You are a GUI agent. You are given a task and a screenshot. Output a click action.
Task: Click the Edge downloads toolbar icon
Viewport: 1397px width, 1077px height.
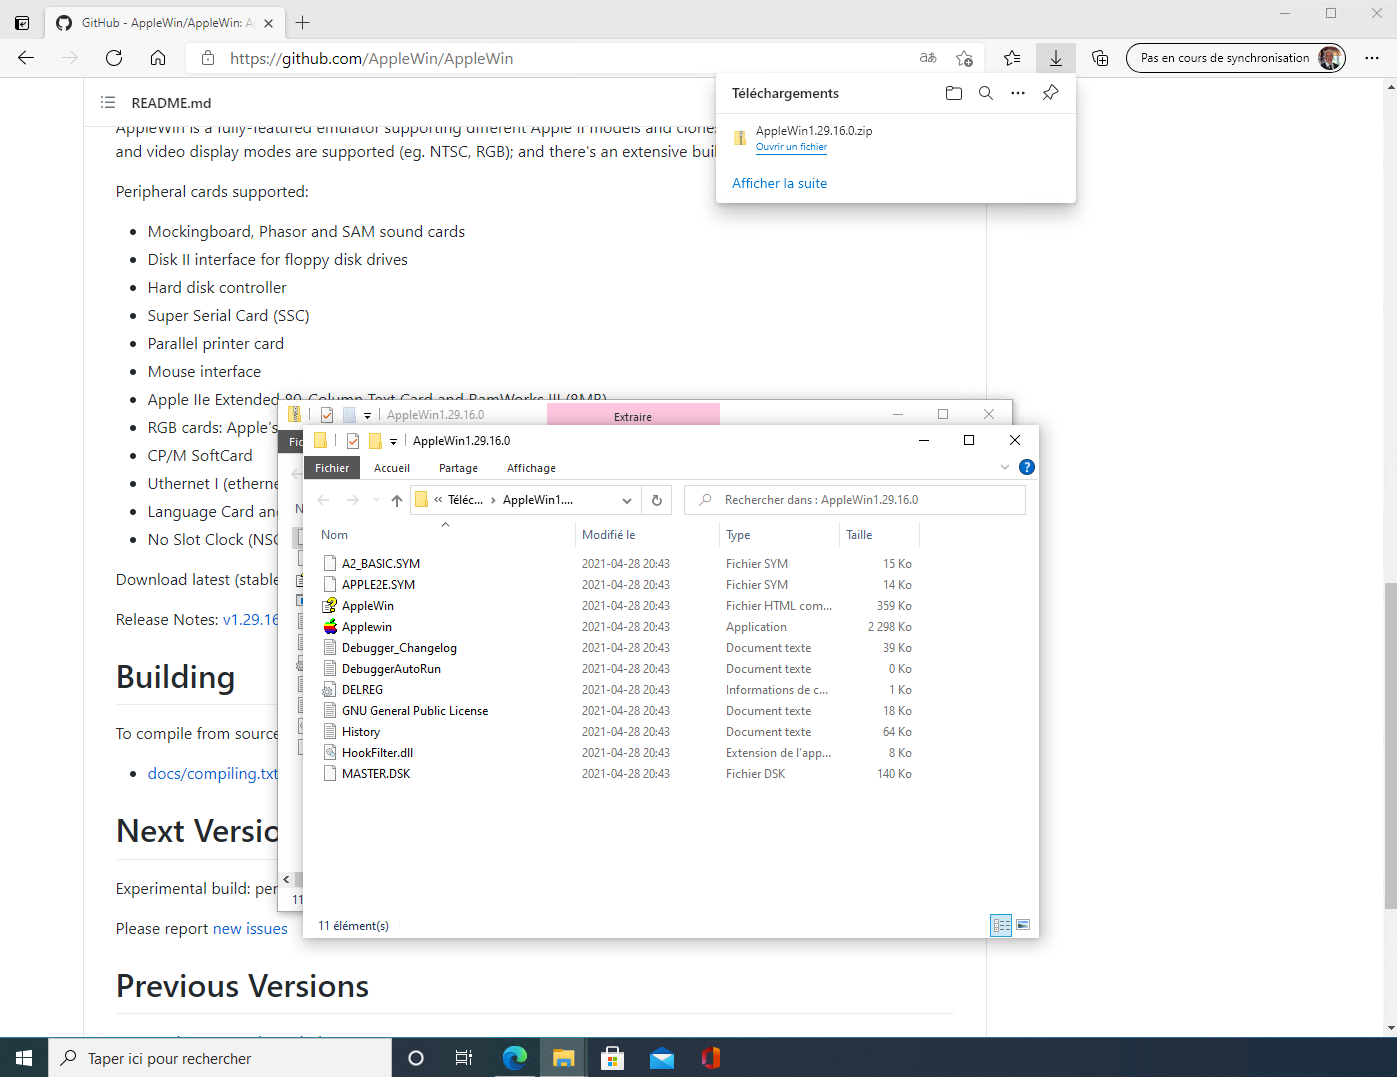pyautogui.click(x=1055, y=58)
